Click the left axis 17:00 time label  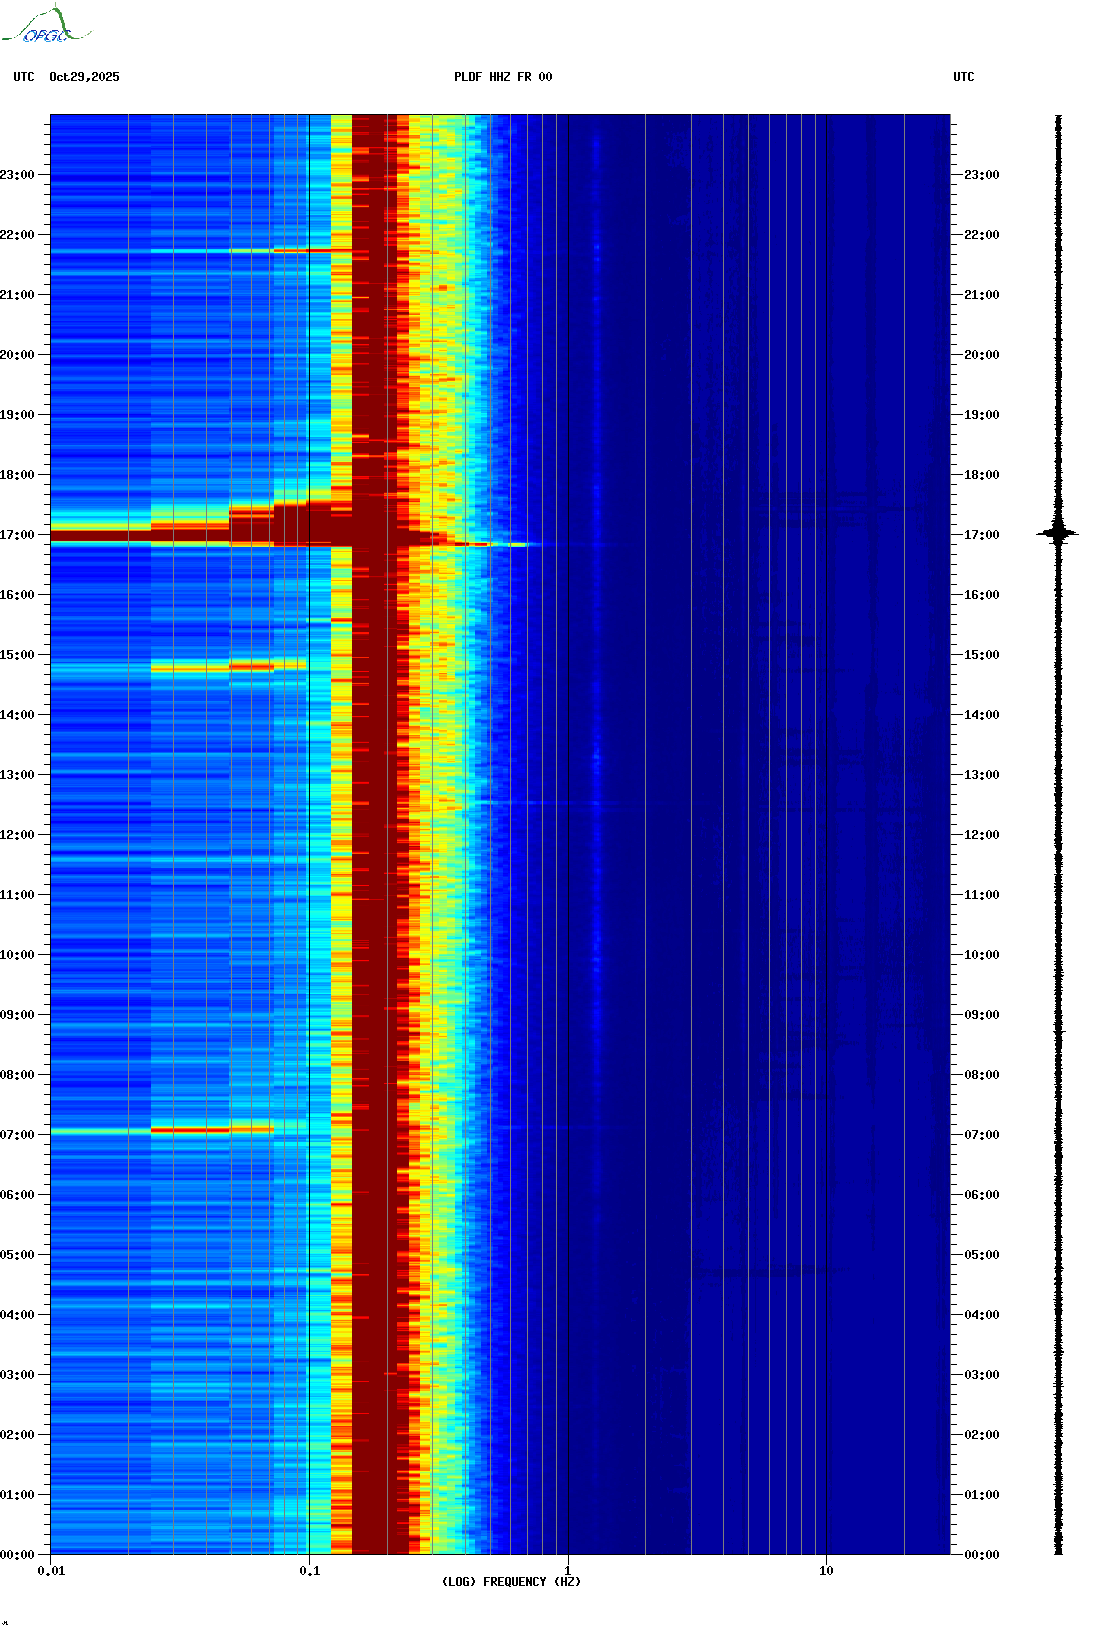17,535
